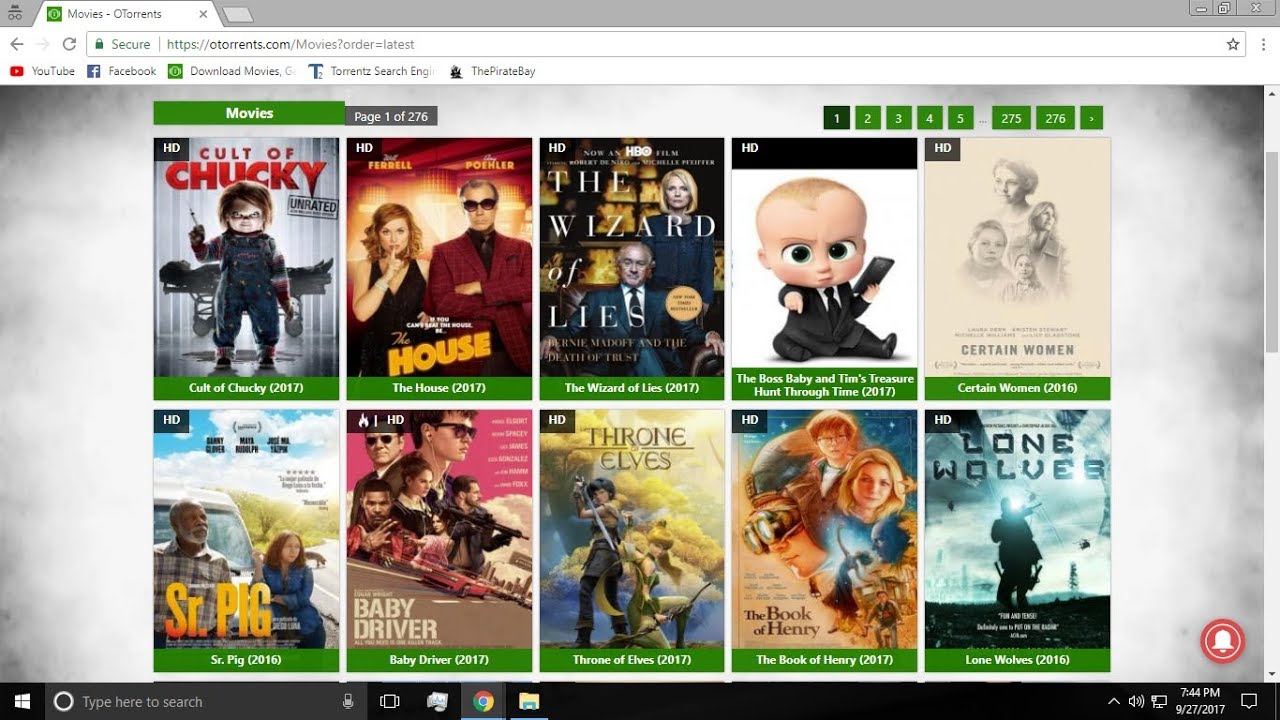Click the Cortana microphone icon
This screenshot has width=1280, height=720.
coord(348,701)
